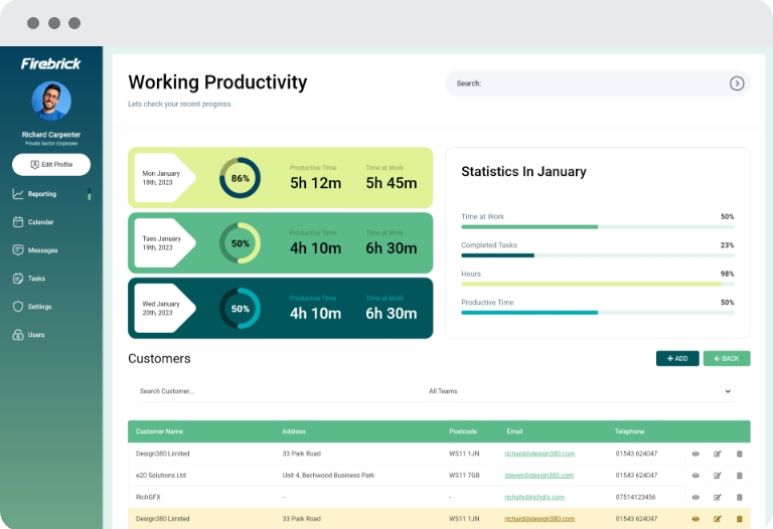Click the Edit Profile button
This screenshot has width=773, height=529.
click(x=51, y=164)
